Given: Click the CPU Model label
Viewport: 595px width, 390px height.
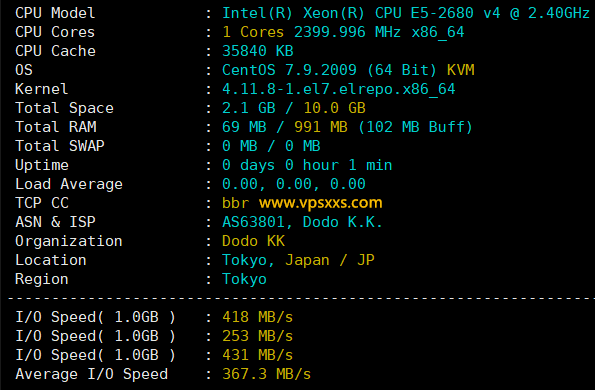Looking at the screenshot, I should tap(55, 13).
